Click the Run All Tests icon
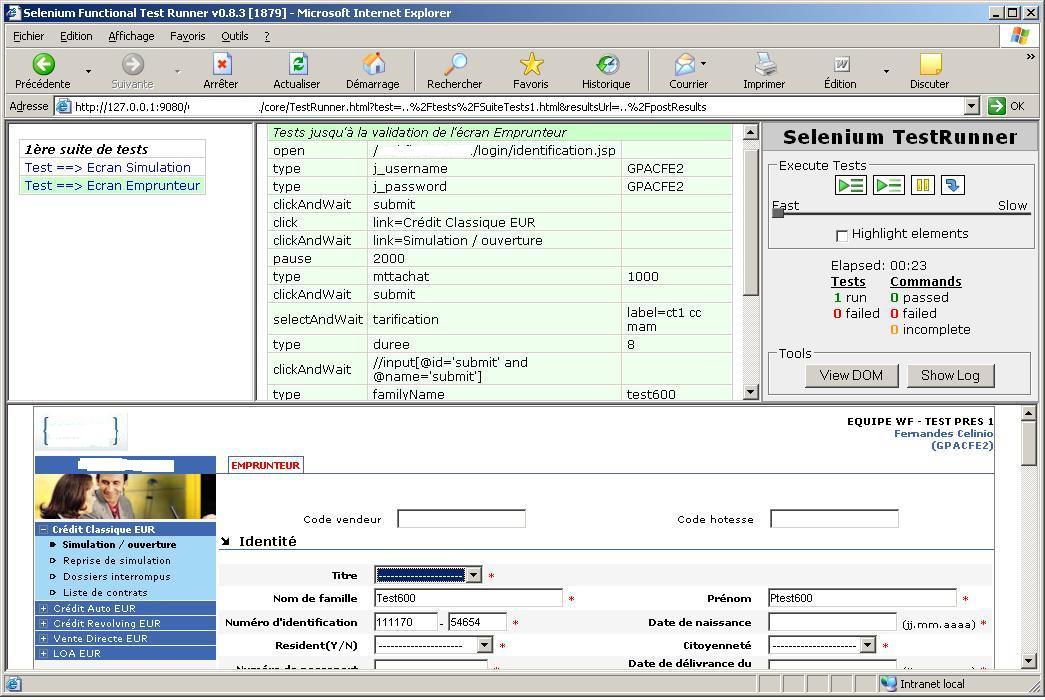Image resolution: width=1045 pixels, height=700 pixels. click(x=850, y=185)
